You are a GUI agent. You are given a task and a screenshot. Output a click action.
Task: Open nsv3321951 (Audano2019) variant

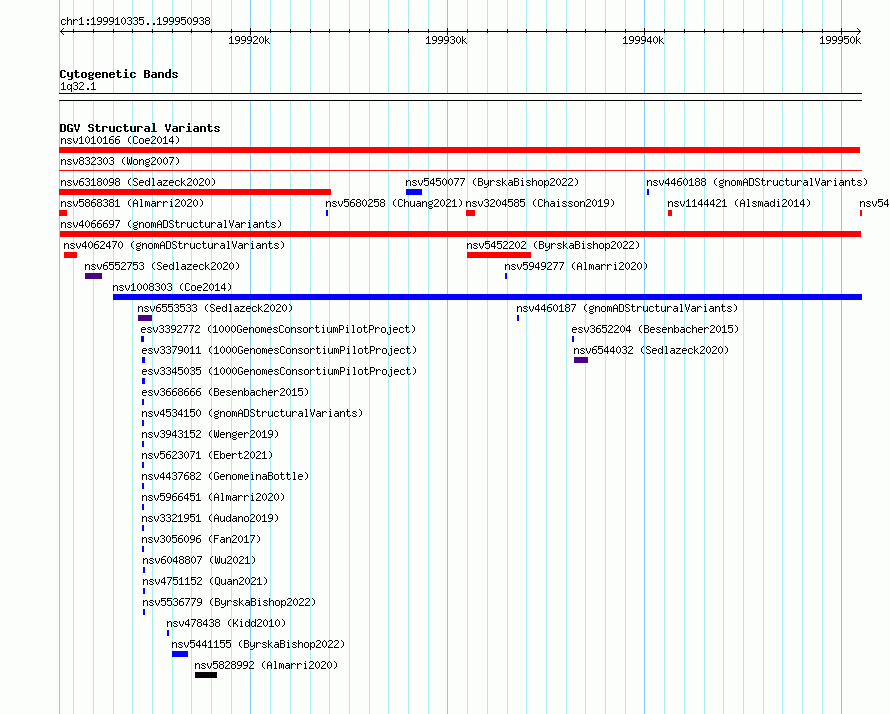(x=210, y=518)
